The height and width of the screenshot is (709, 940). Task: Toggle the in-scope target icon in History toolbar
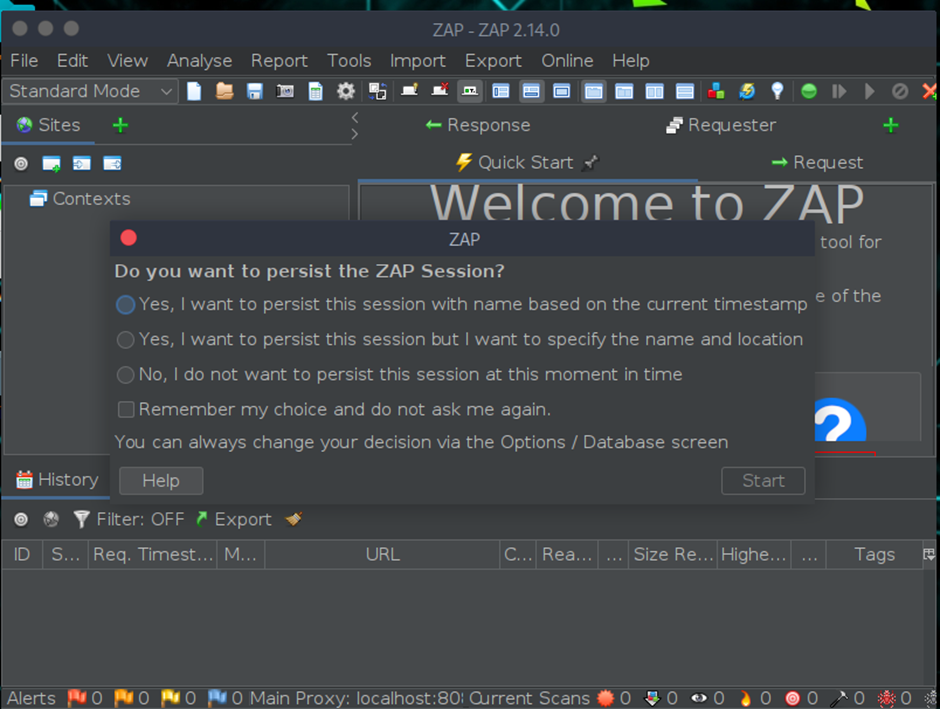click(21, 519)
